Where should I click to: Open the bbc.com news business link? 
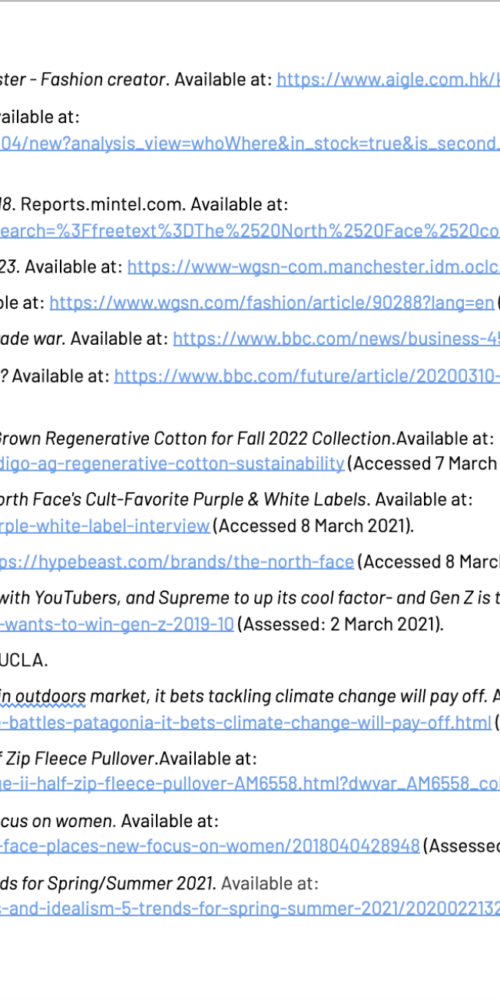click(x=336, y=339)
